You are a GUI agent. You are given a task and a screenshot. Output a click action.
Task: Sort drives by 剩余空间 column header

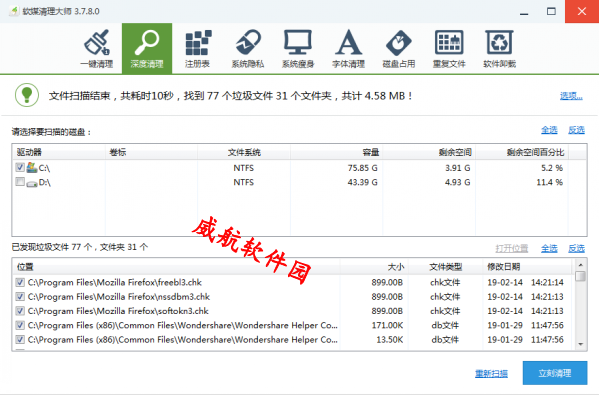pos(429,152)
